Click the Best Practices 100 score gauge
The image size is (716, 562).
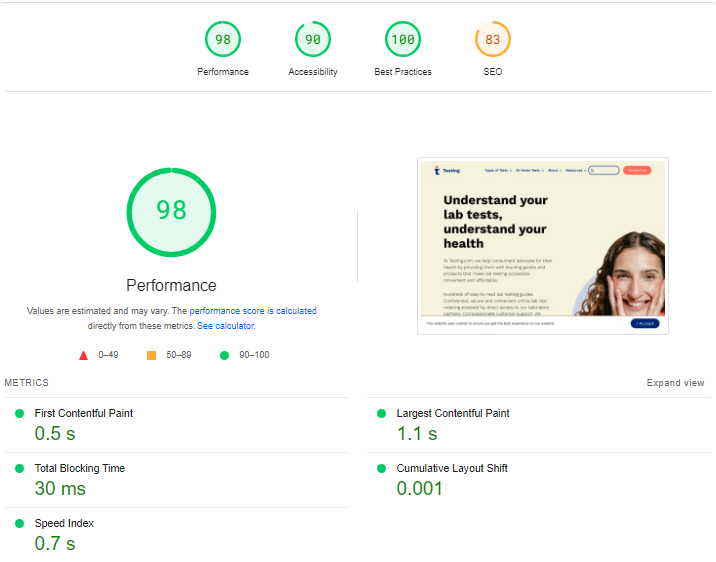point(403,39)
